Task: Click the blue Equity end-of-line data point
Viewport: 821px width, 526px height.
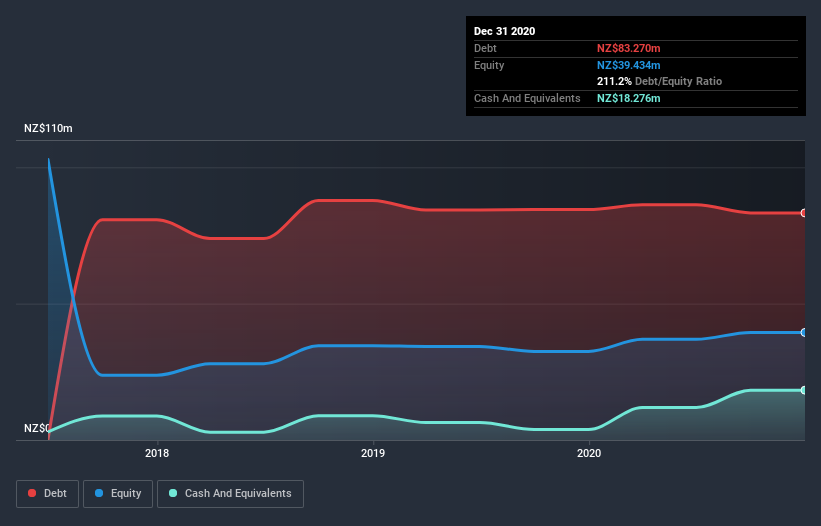Action: pyautogui.click(x=803, y=332)
